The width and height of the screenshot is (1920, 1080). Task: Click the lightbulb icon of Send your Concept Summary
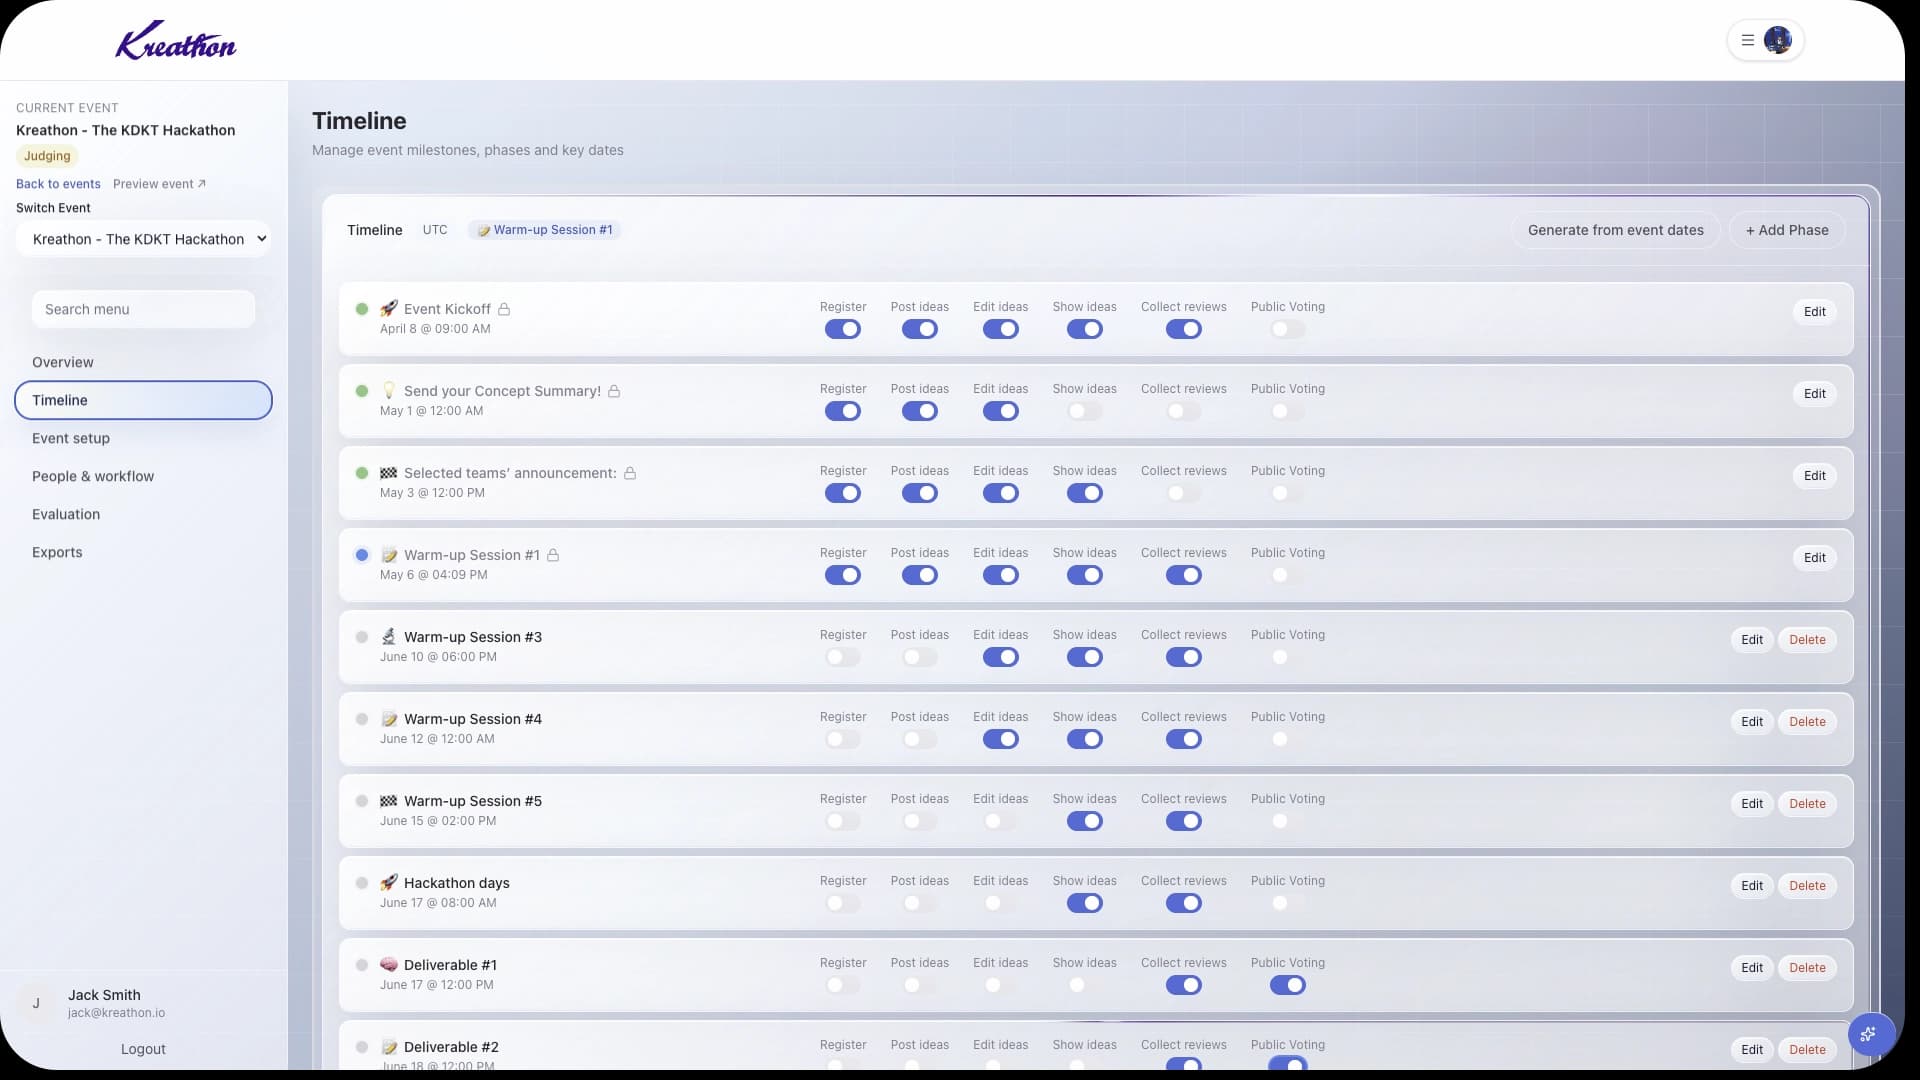point(389,390)
